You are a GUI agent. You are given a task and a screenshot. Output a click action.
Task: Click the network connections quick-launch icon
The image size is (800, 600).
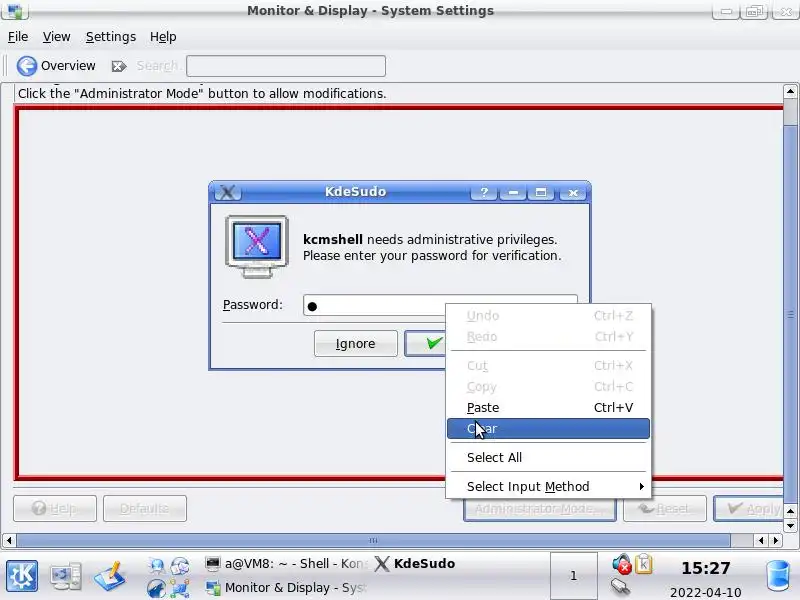[180, 588]
